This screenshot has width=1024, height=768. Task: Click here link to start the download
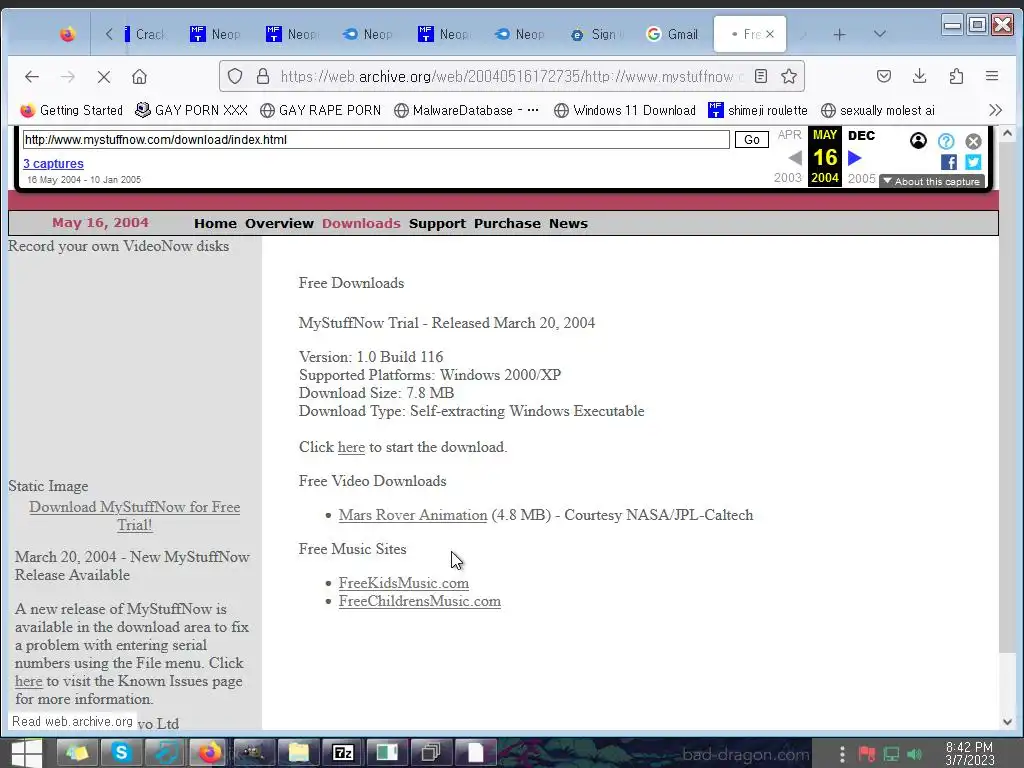[351, 447]
